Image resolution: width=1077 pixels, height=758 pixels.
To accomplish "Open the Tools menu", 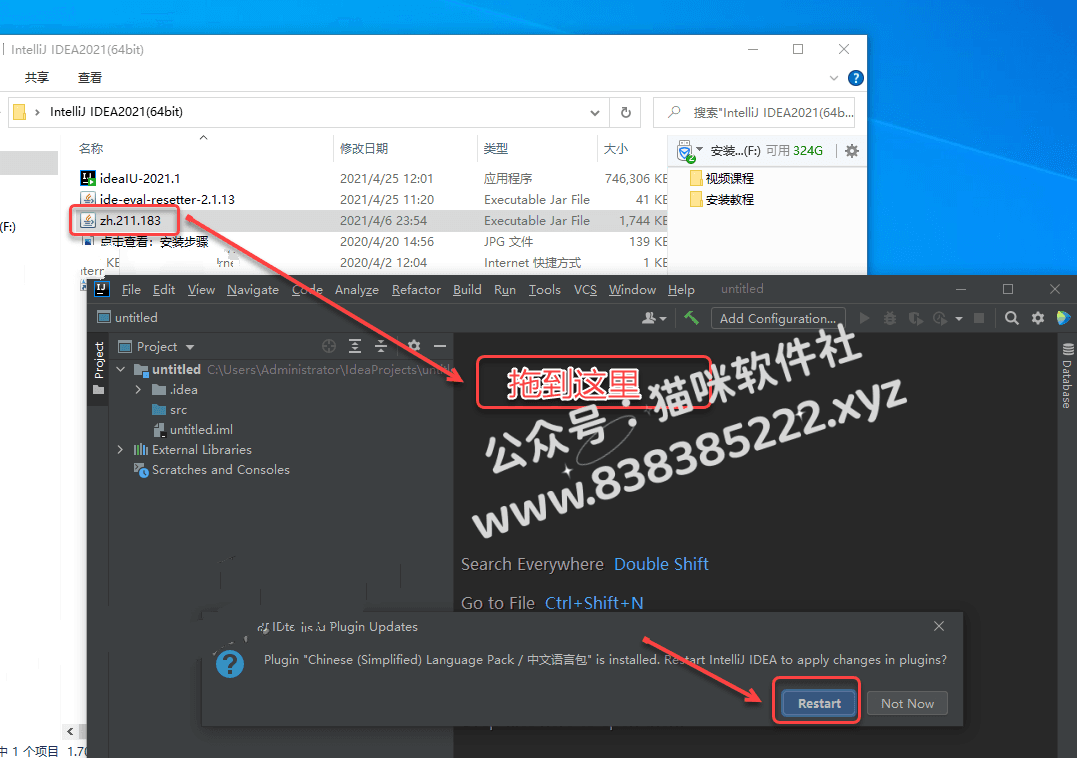I will tap(545, 290).
